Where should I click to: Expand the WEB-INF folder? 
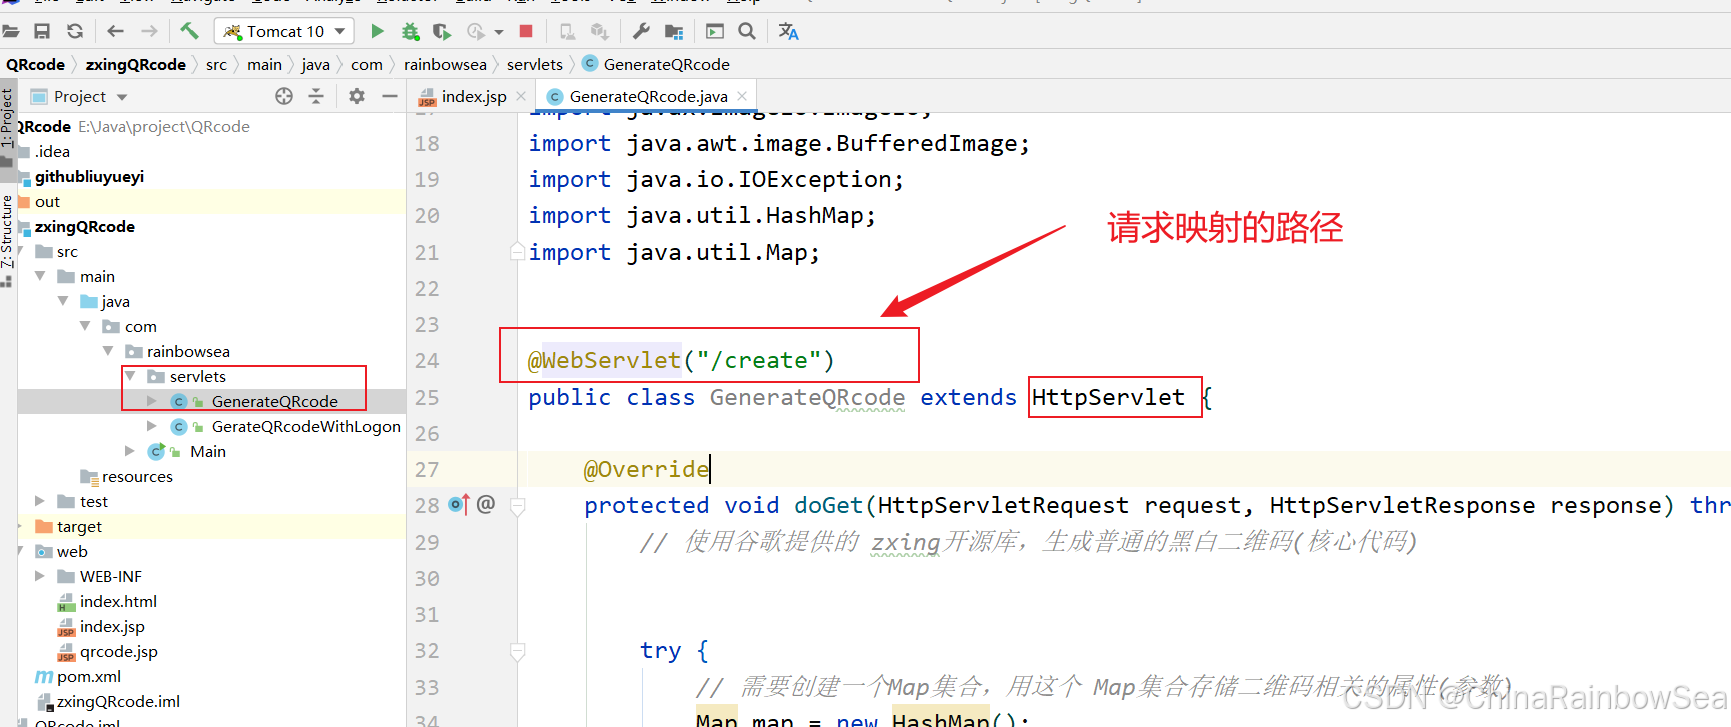pyautogui.click(x=40, y=576)
